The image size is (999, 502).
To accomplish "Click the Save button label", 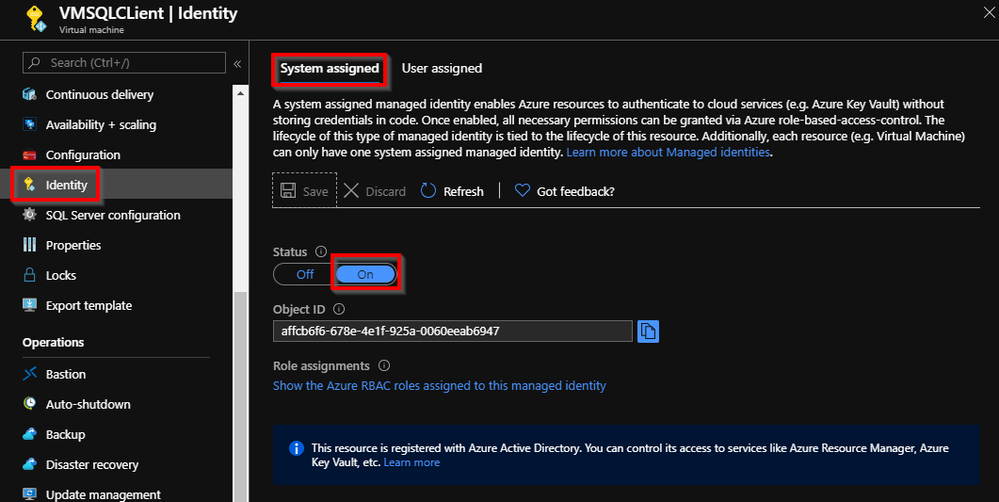I will (x=315, y=191).
